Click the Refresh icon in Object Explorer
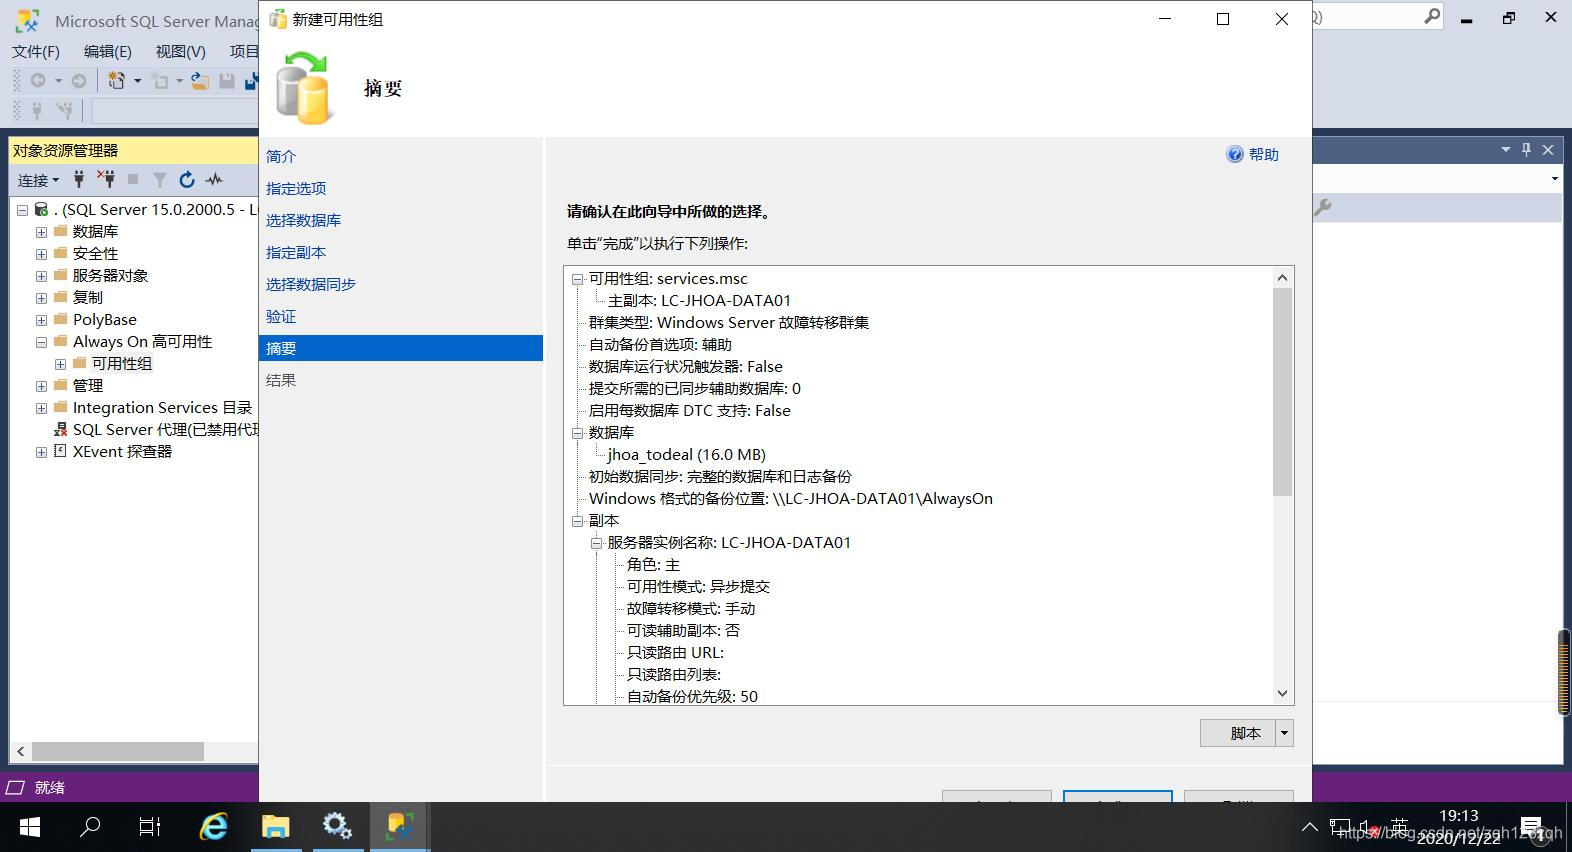 [x=186, y=180]
